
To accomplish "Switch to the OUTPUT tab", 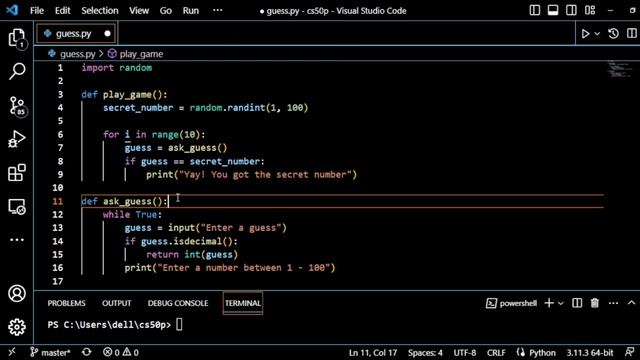I will 117,303.
